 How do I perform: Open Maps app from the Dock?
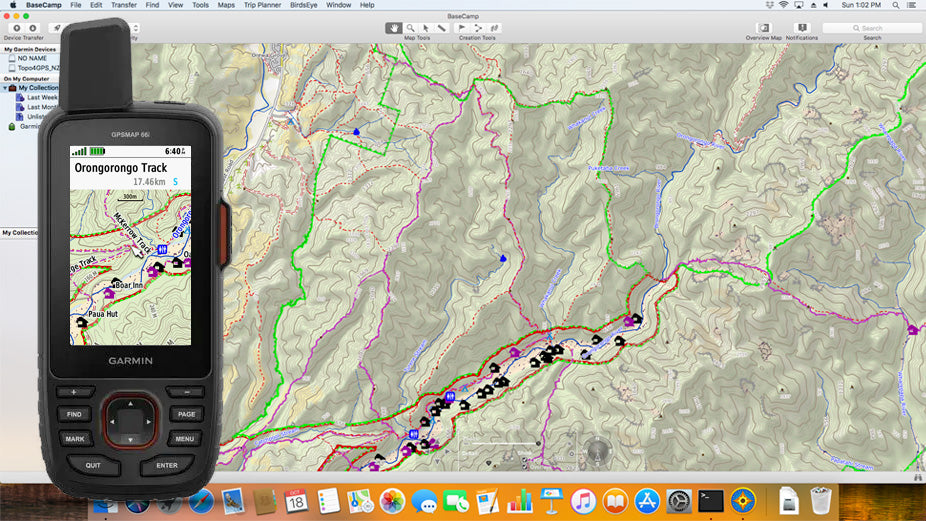tap(360, 501)
